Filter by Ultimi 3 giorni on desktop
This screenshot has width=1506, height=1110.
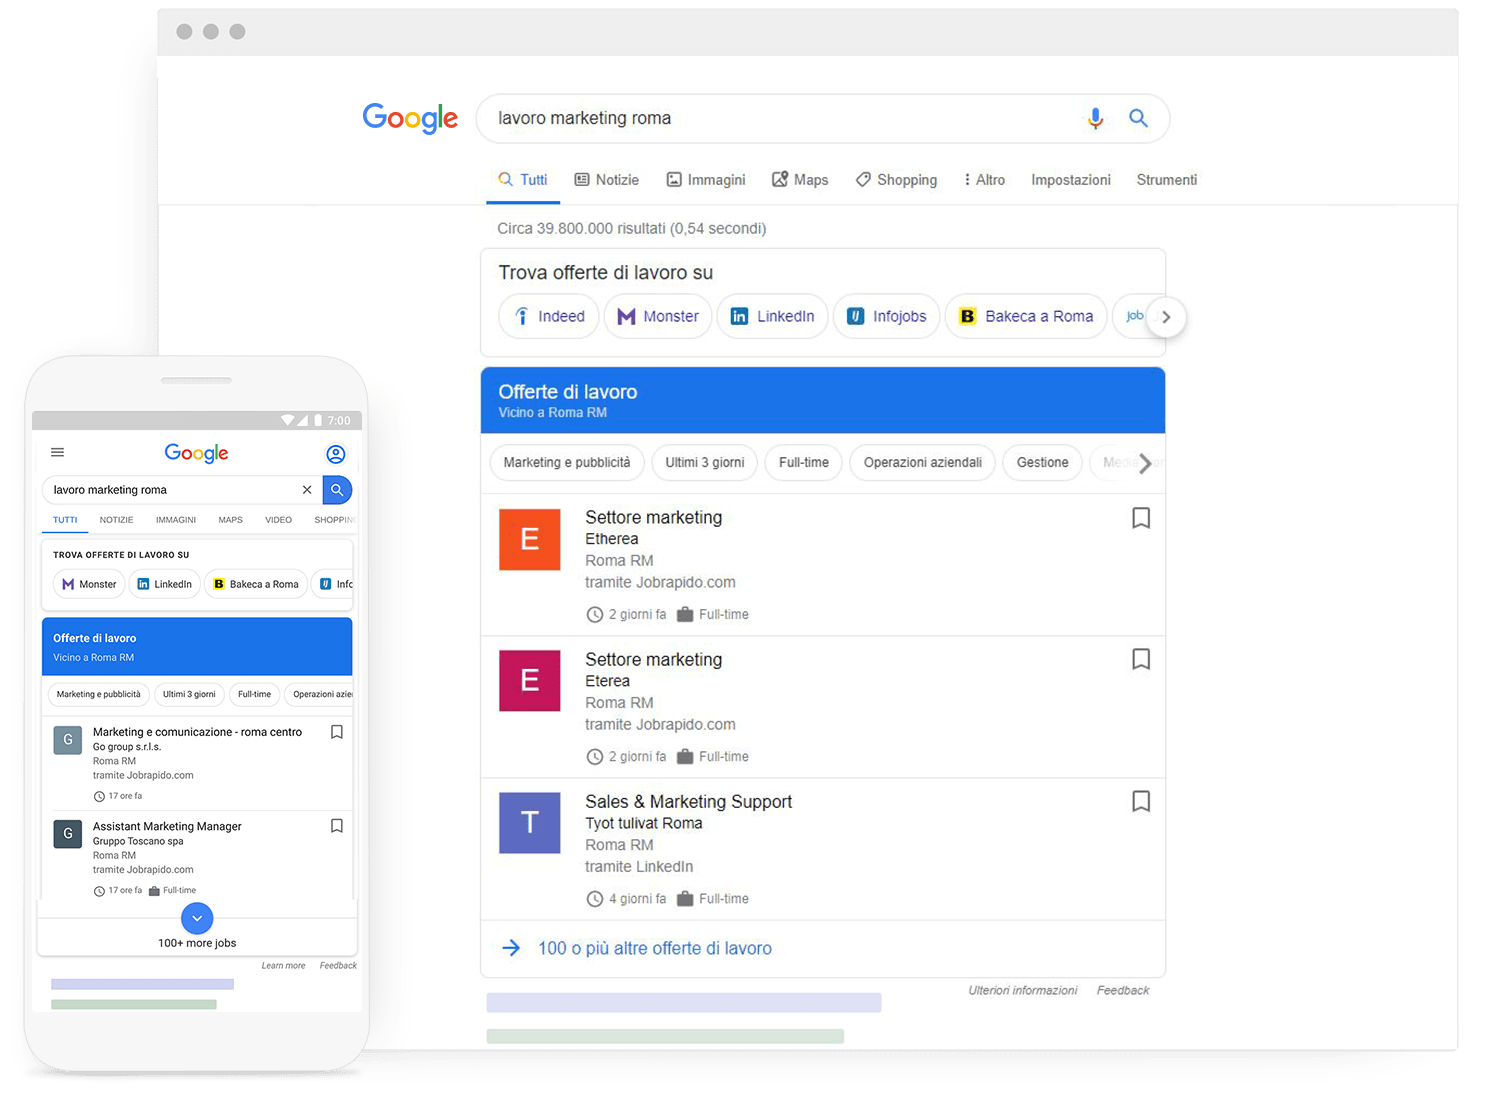705,463
